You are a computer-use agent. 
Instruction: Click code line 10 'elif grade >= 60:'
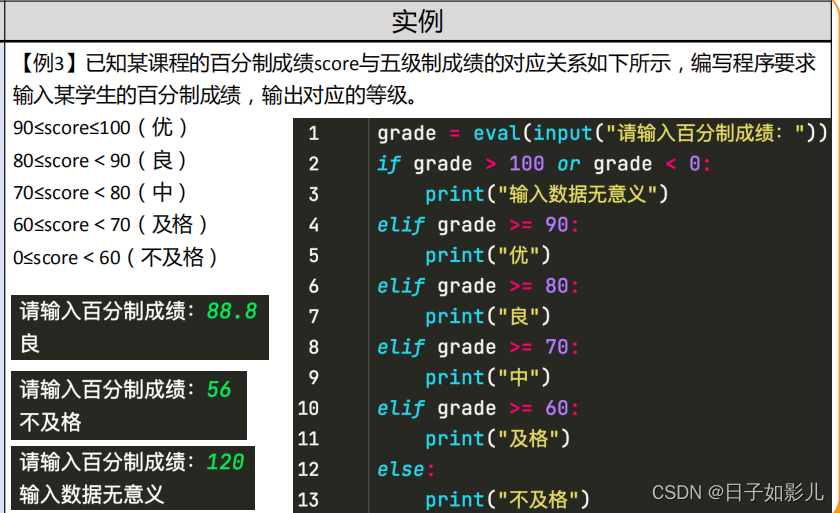[x=478, y=408]
